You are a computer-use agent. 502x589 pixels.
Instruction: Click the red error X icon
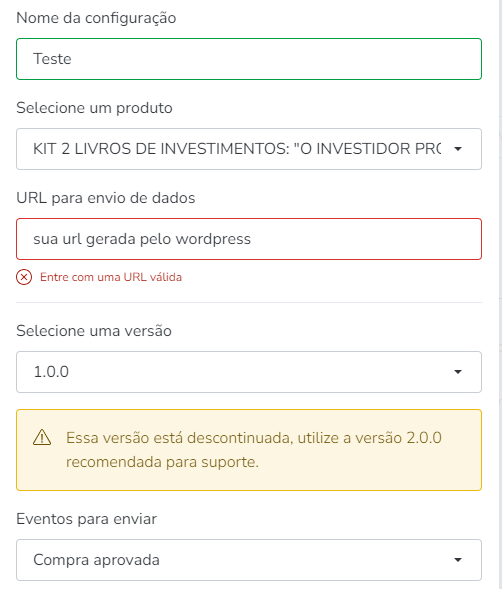tap(24, 277)
